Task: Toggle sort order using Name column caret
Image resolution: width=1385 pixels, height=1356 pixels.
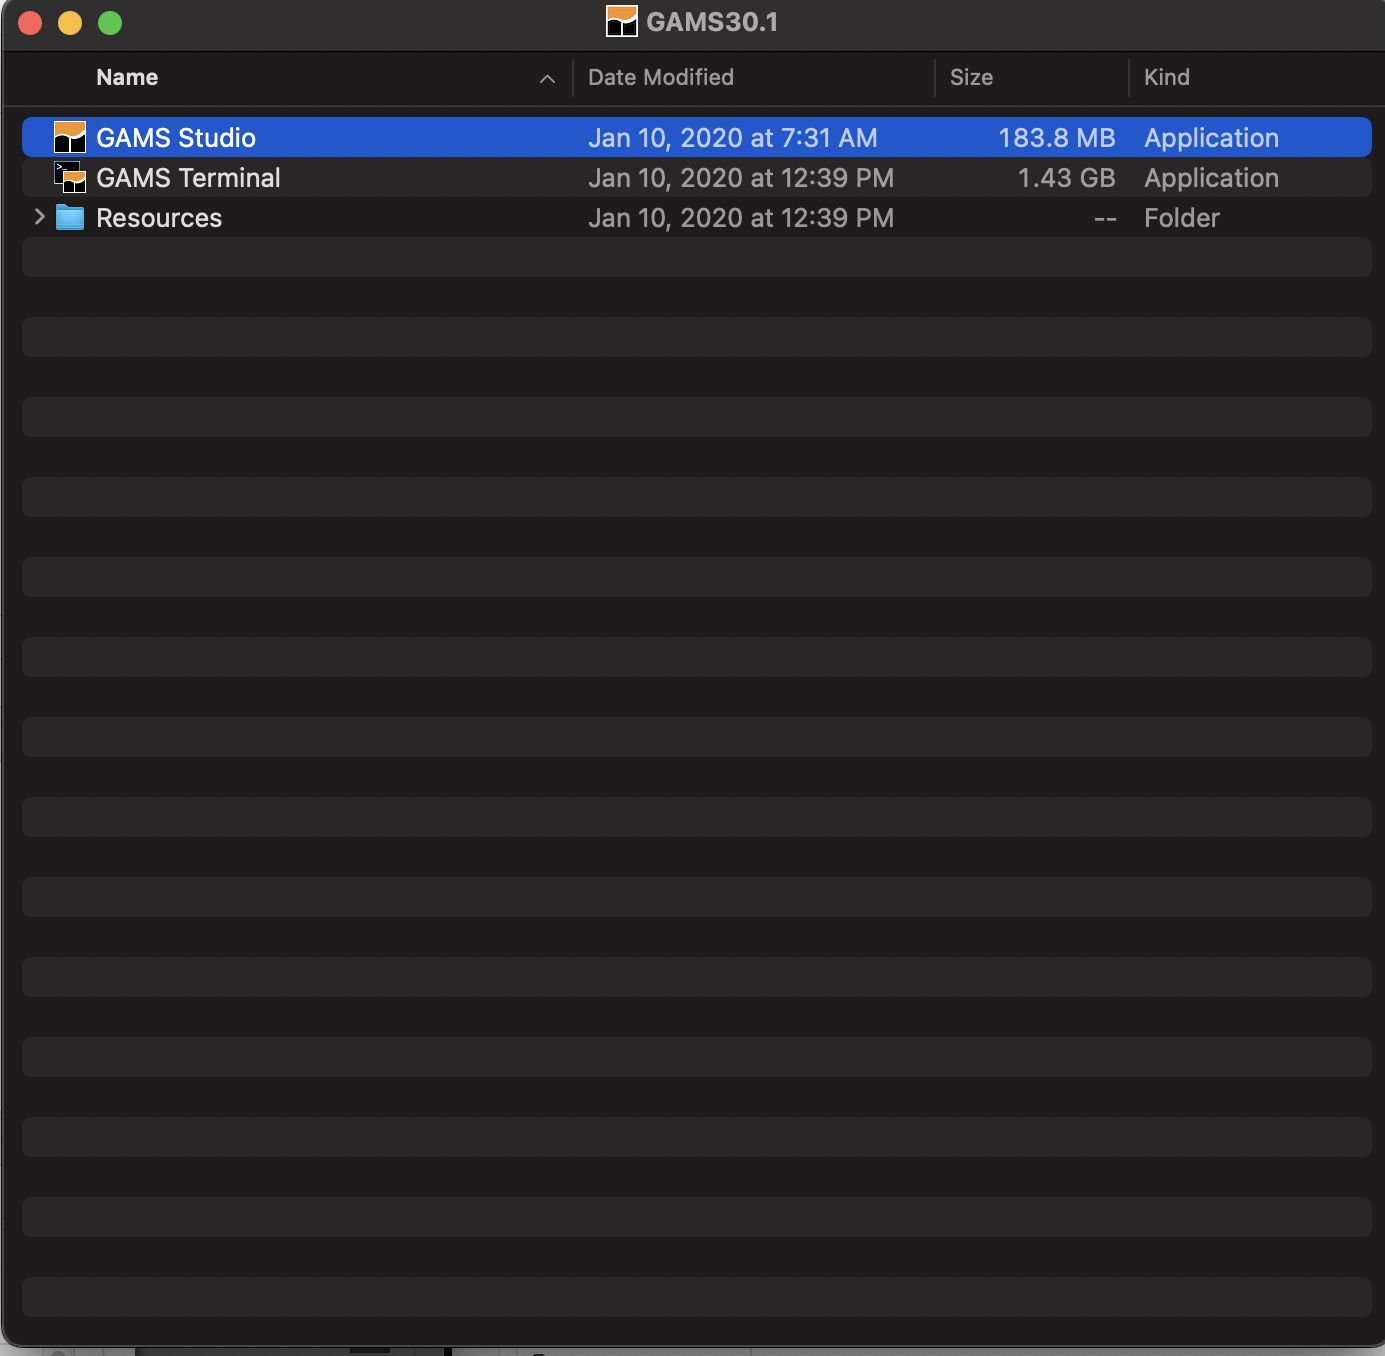Action: tap(547, 78)
